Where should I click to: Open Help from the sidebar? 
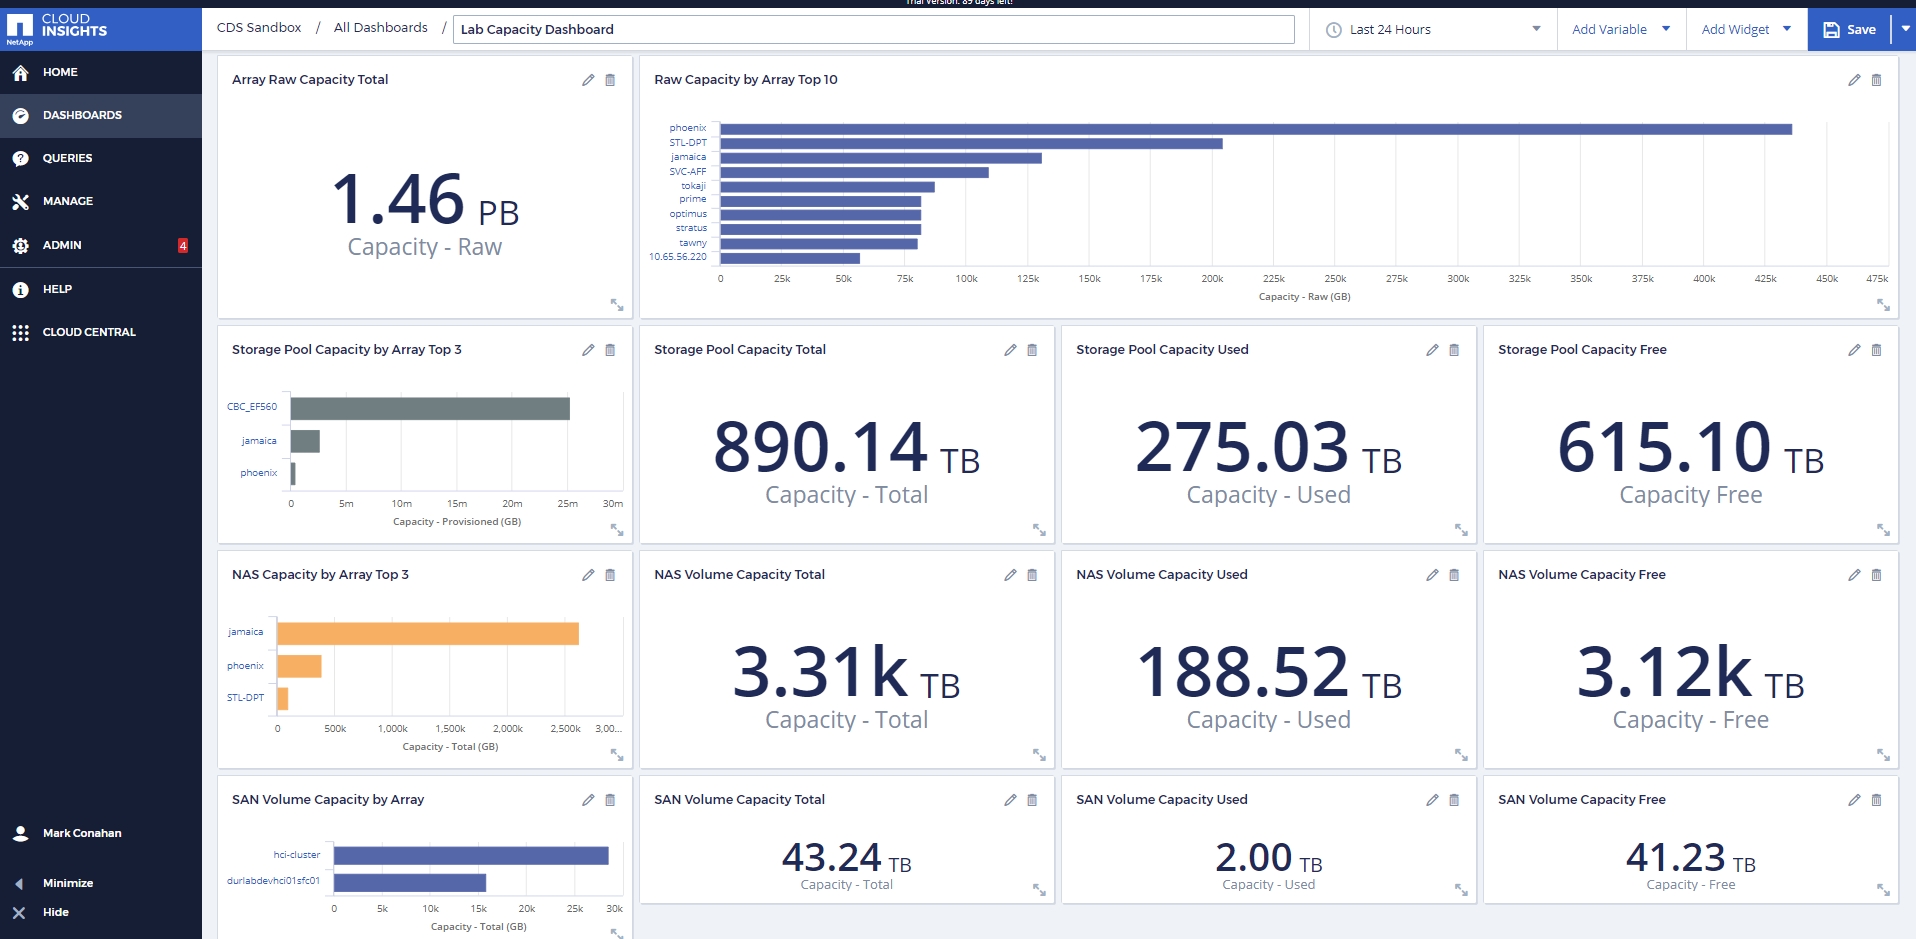pyautogui.click(x=21, y=289)
